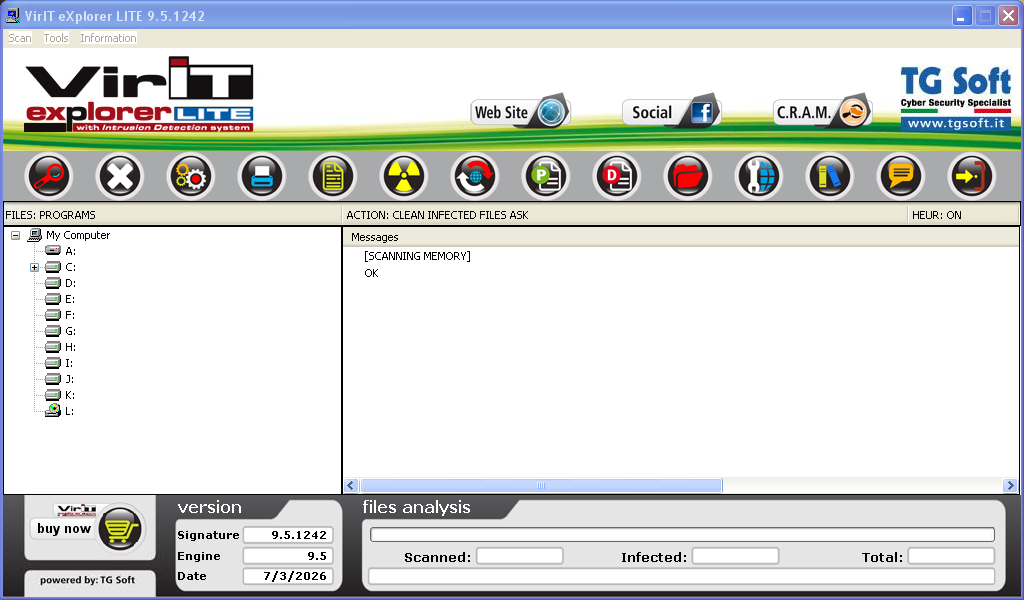Screen dimensions: 1024x600
Task: Click the www.tgsoft.it link
Action: pos(956,123)
